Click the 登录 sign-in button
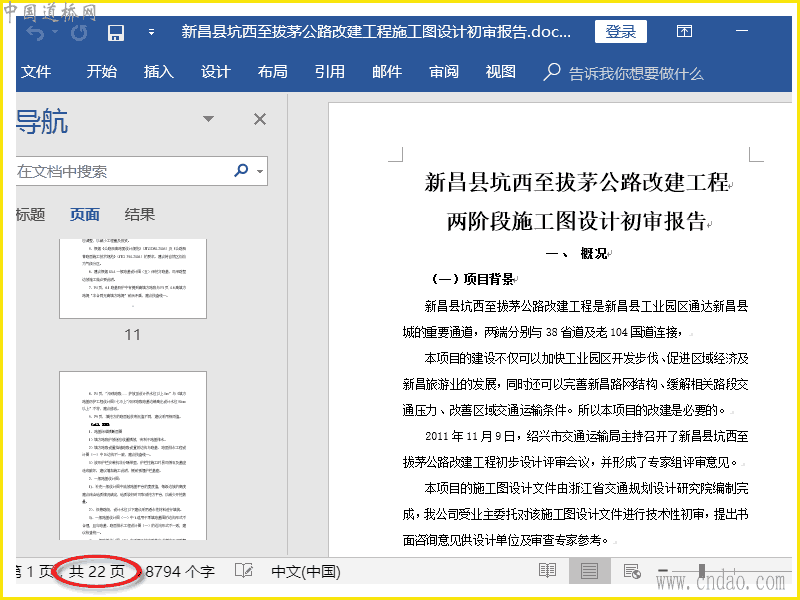This screenshot has height=600, width=800. pyautogui.click(x=620, y=32)
